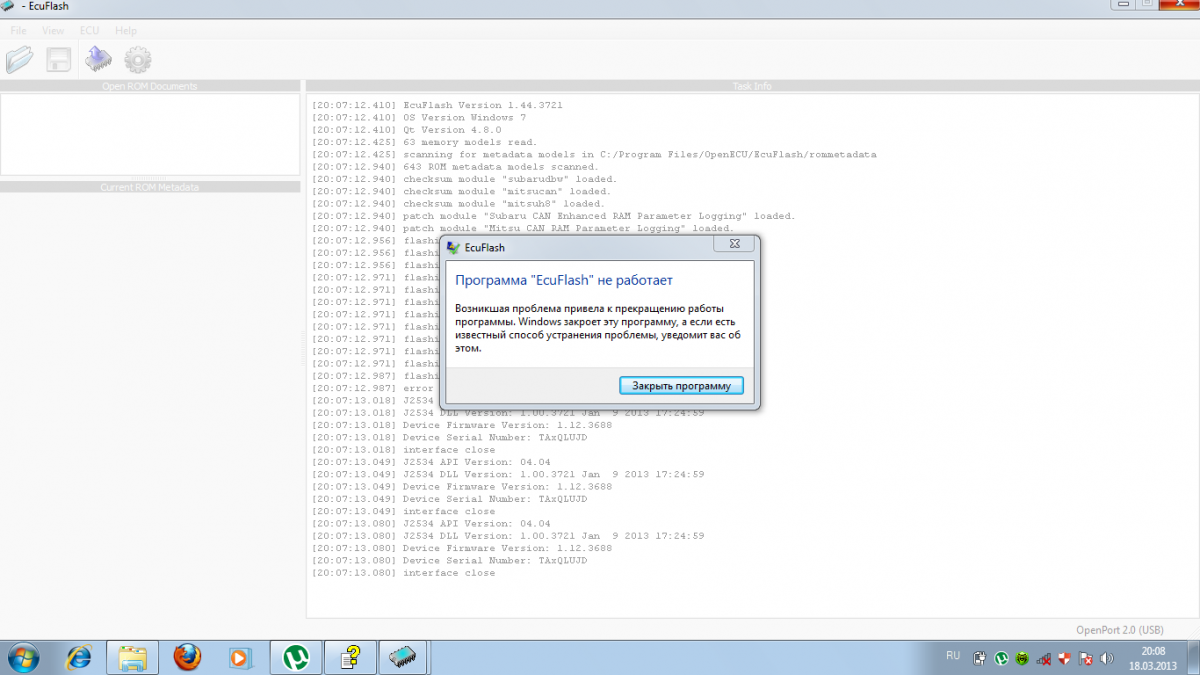1200x675 pixels.
Task: Click the OpenPort 2.0 (USB) status text
Action: pyautogui.click(x=1119, y=630)
